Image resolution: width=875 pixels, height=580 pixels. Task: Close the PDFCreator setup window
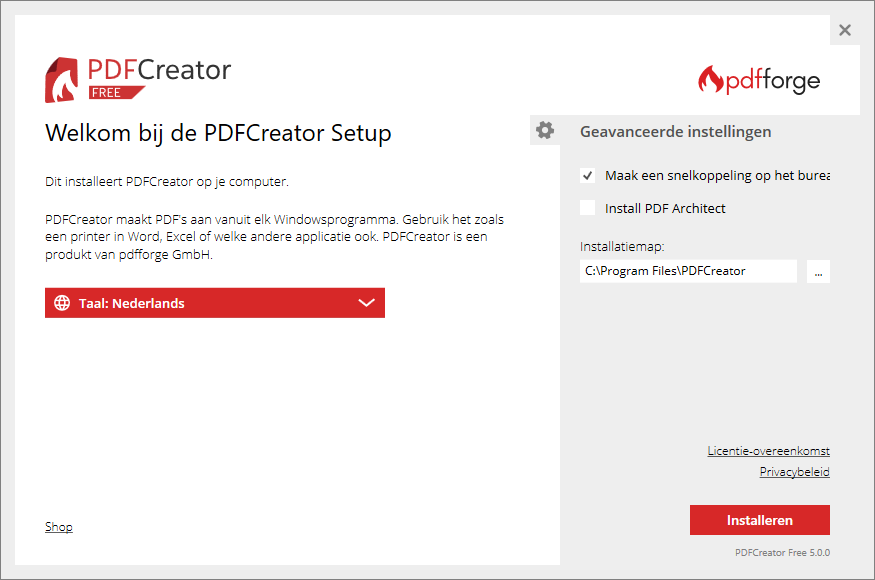coord(845,30)
